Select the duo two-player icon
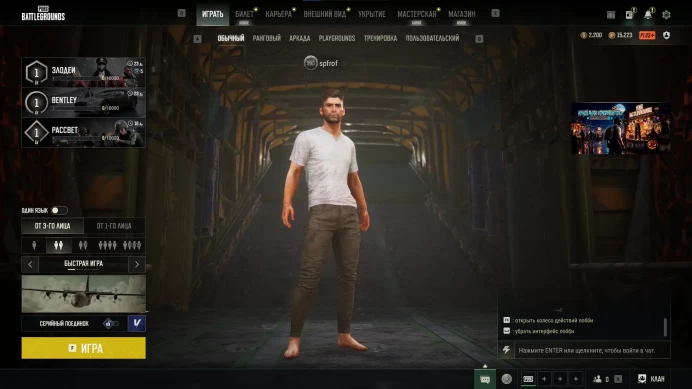Viewport: 692px width, 389px height. 58,245
